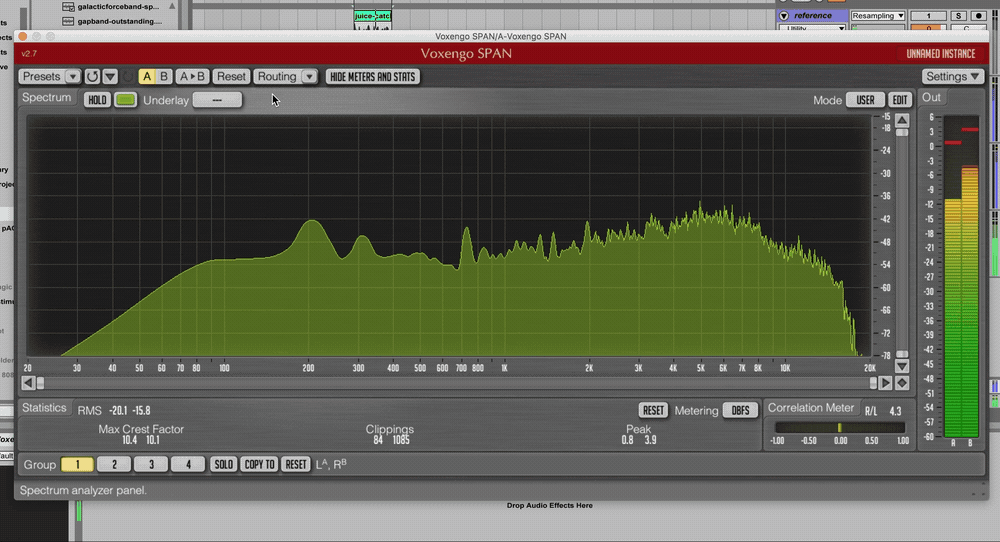Click Hide Meters and Stats
This screenshot has width=1000, height=542.
[372, 77]
